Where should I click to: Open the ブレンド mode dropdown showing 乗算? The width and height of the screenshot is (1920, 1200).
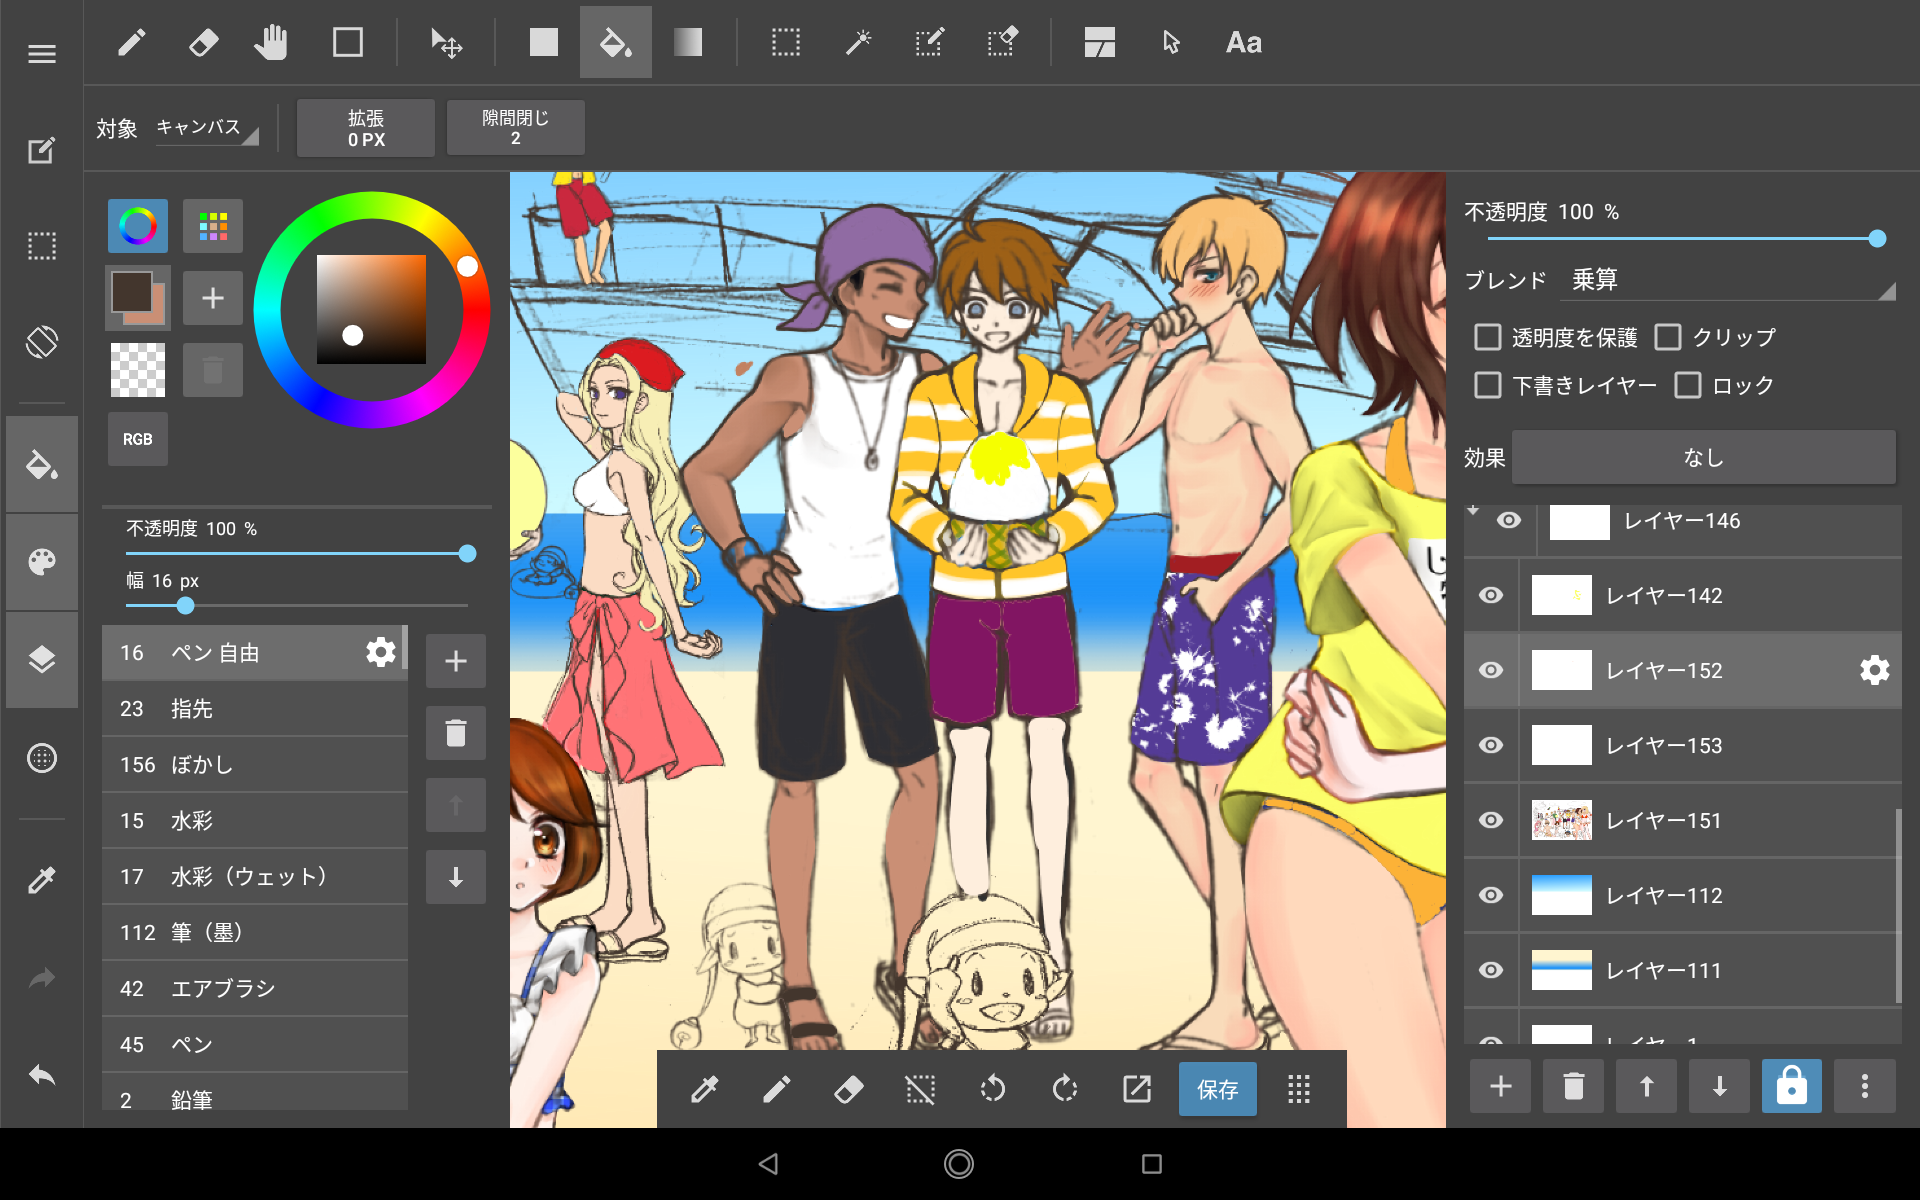coord(1728,280)
